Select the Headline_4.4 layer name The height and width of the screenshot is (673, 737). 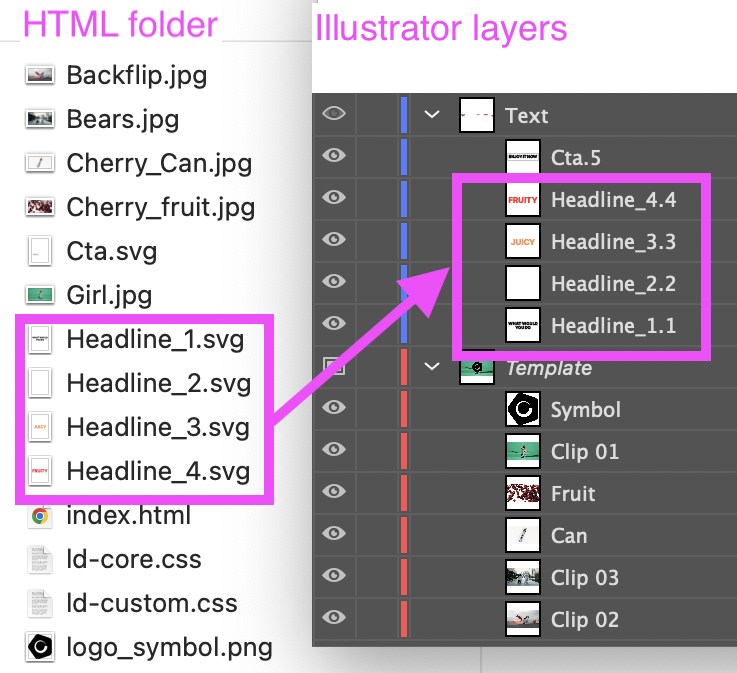click(x=613, y=200)
